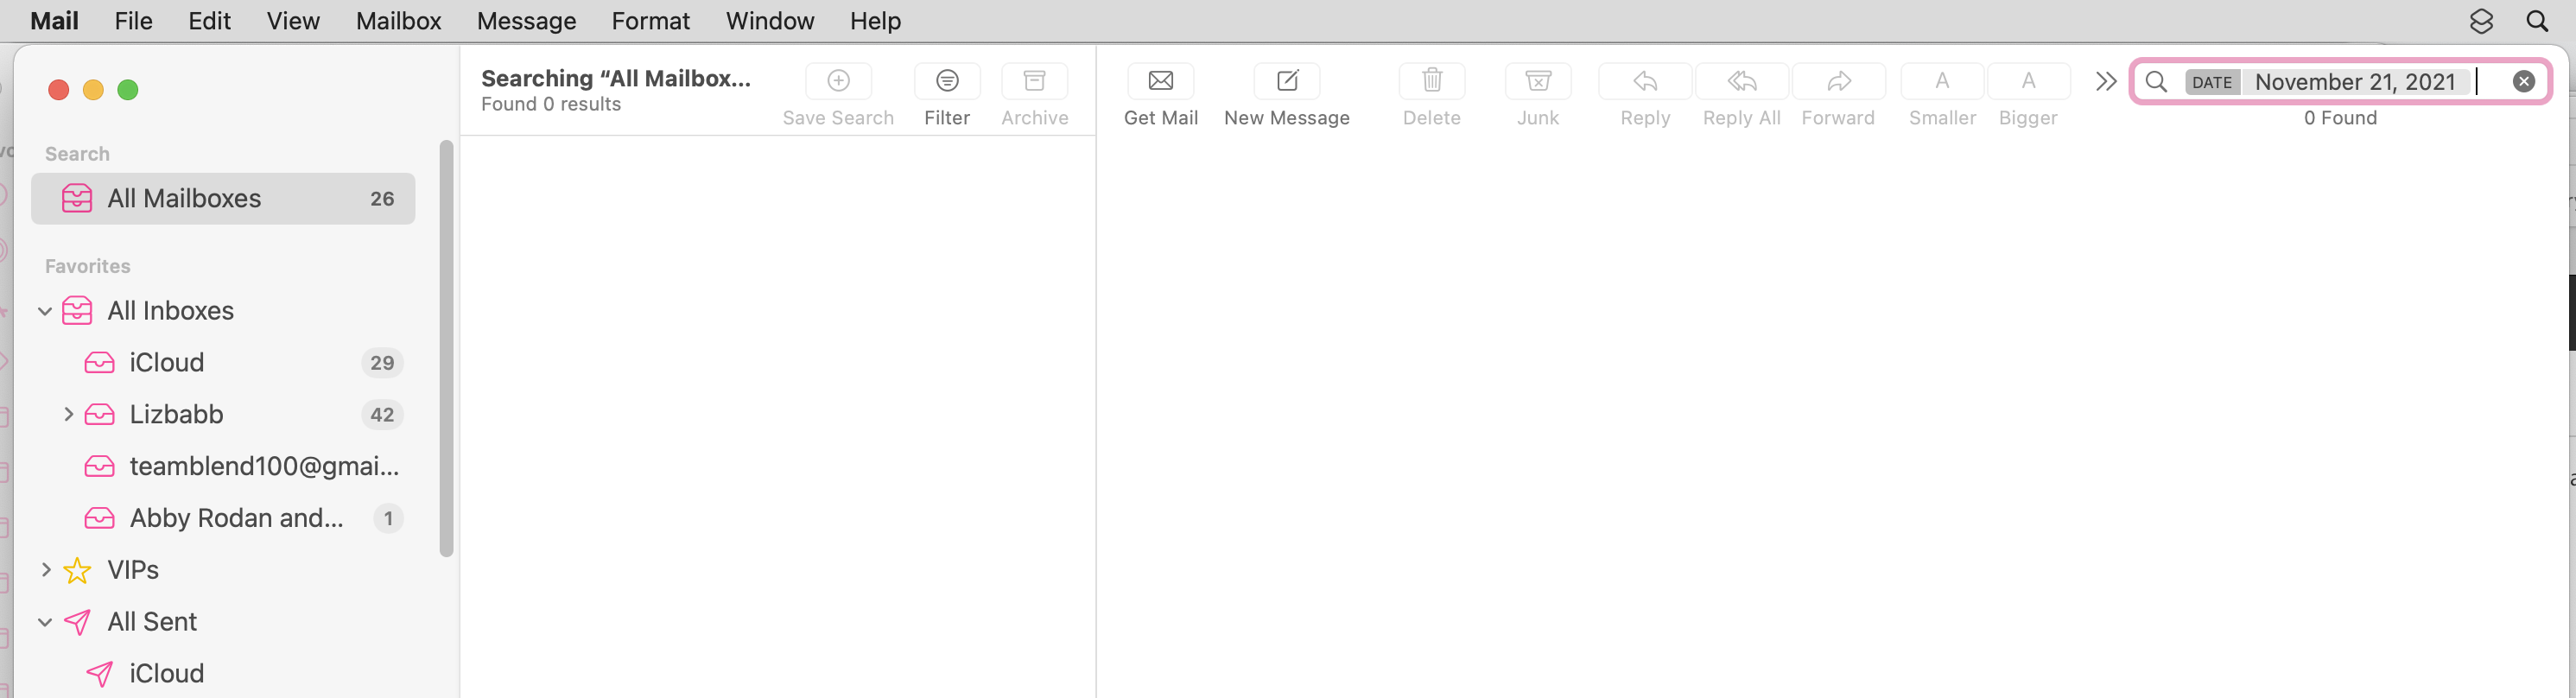Click the stacked layers menu bar icon
This screenshot has width=2576, height=698.
2481,21
